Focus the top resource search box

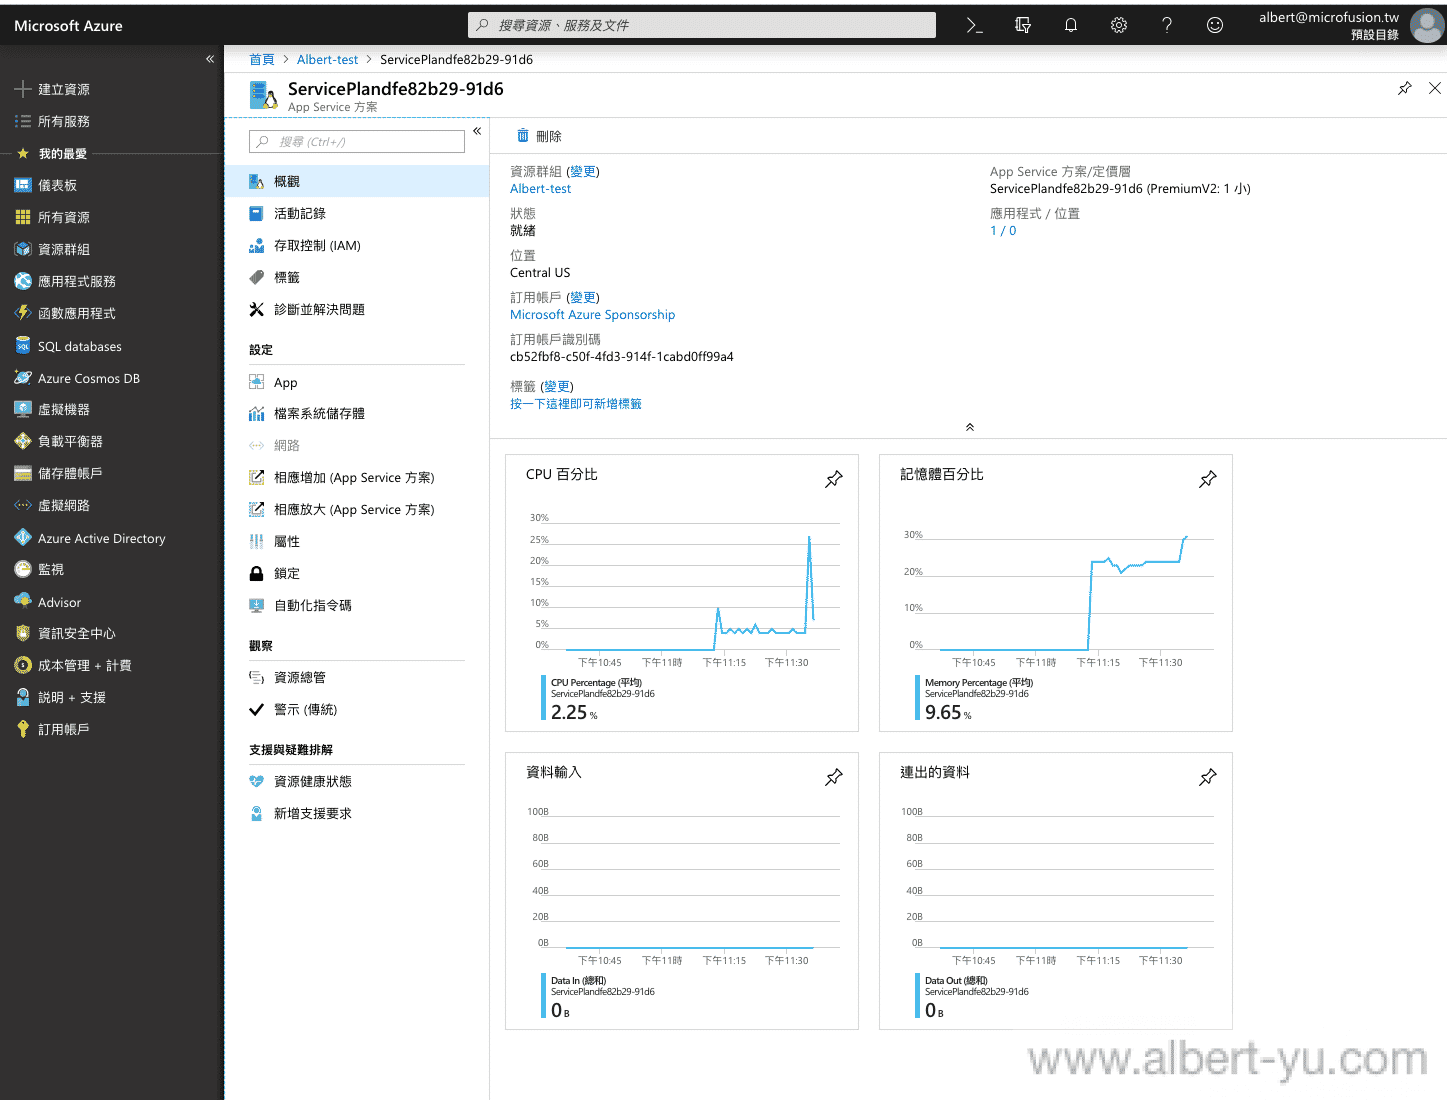tap(702, 25)
